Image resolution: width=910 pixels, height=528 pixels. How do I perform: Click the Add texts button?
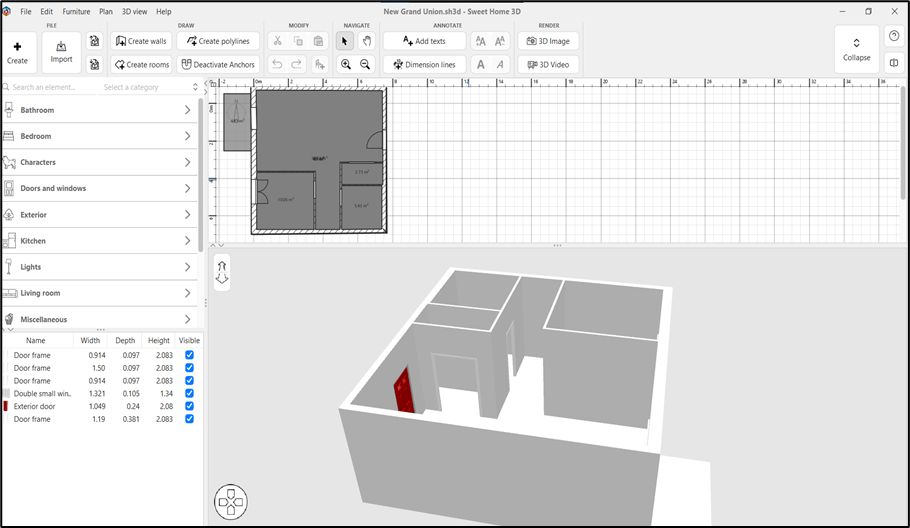coord(424,41)
